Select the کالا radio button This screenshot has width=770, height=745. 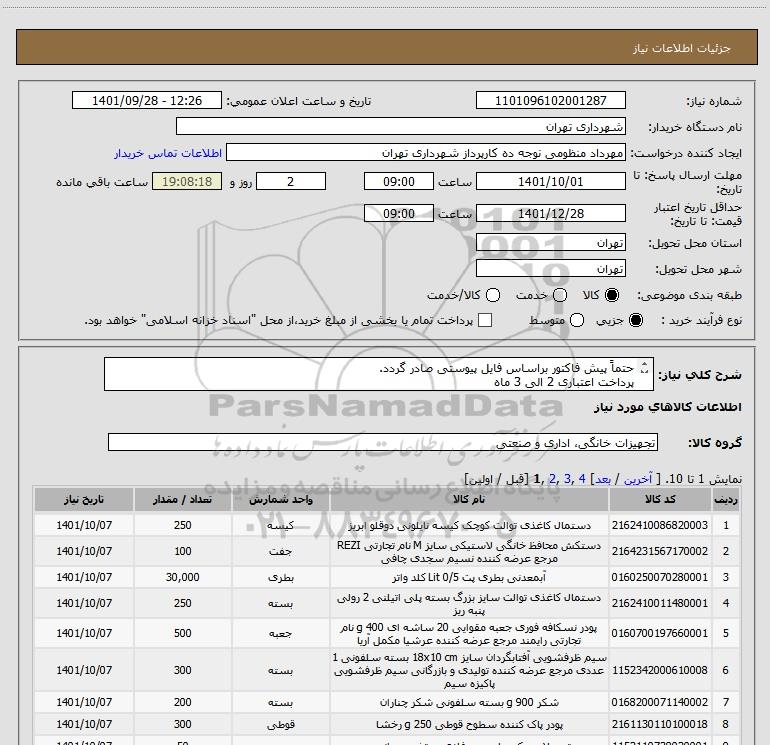coord(612,295)
